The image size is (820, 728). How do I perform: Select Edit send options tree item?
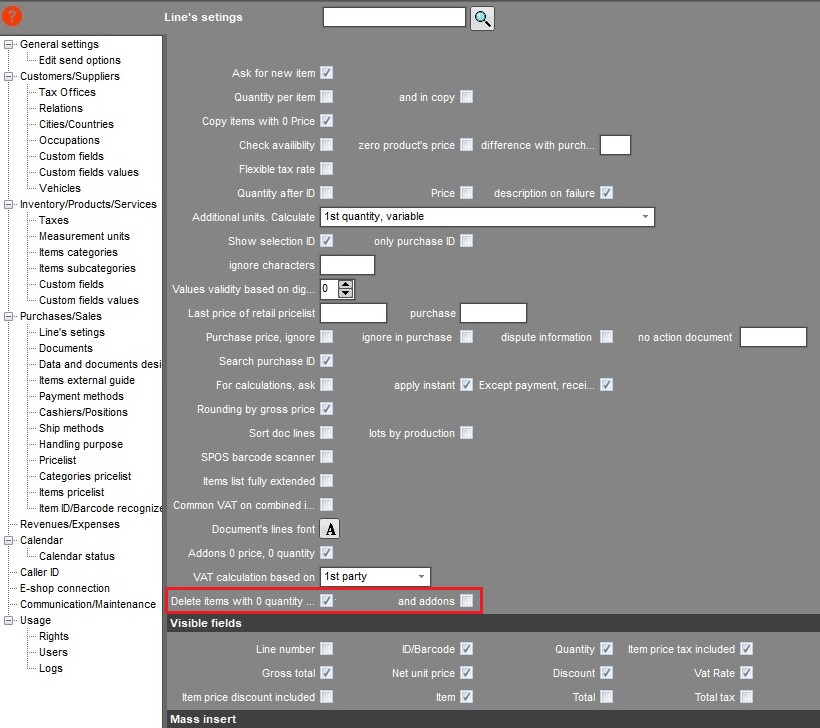(79, 60)
